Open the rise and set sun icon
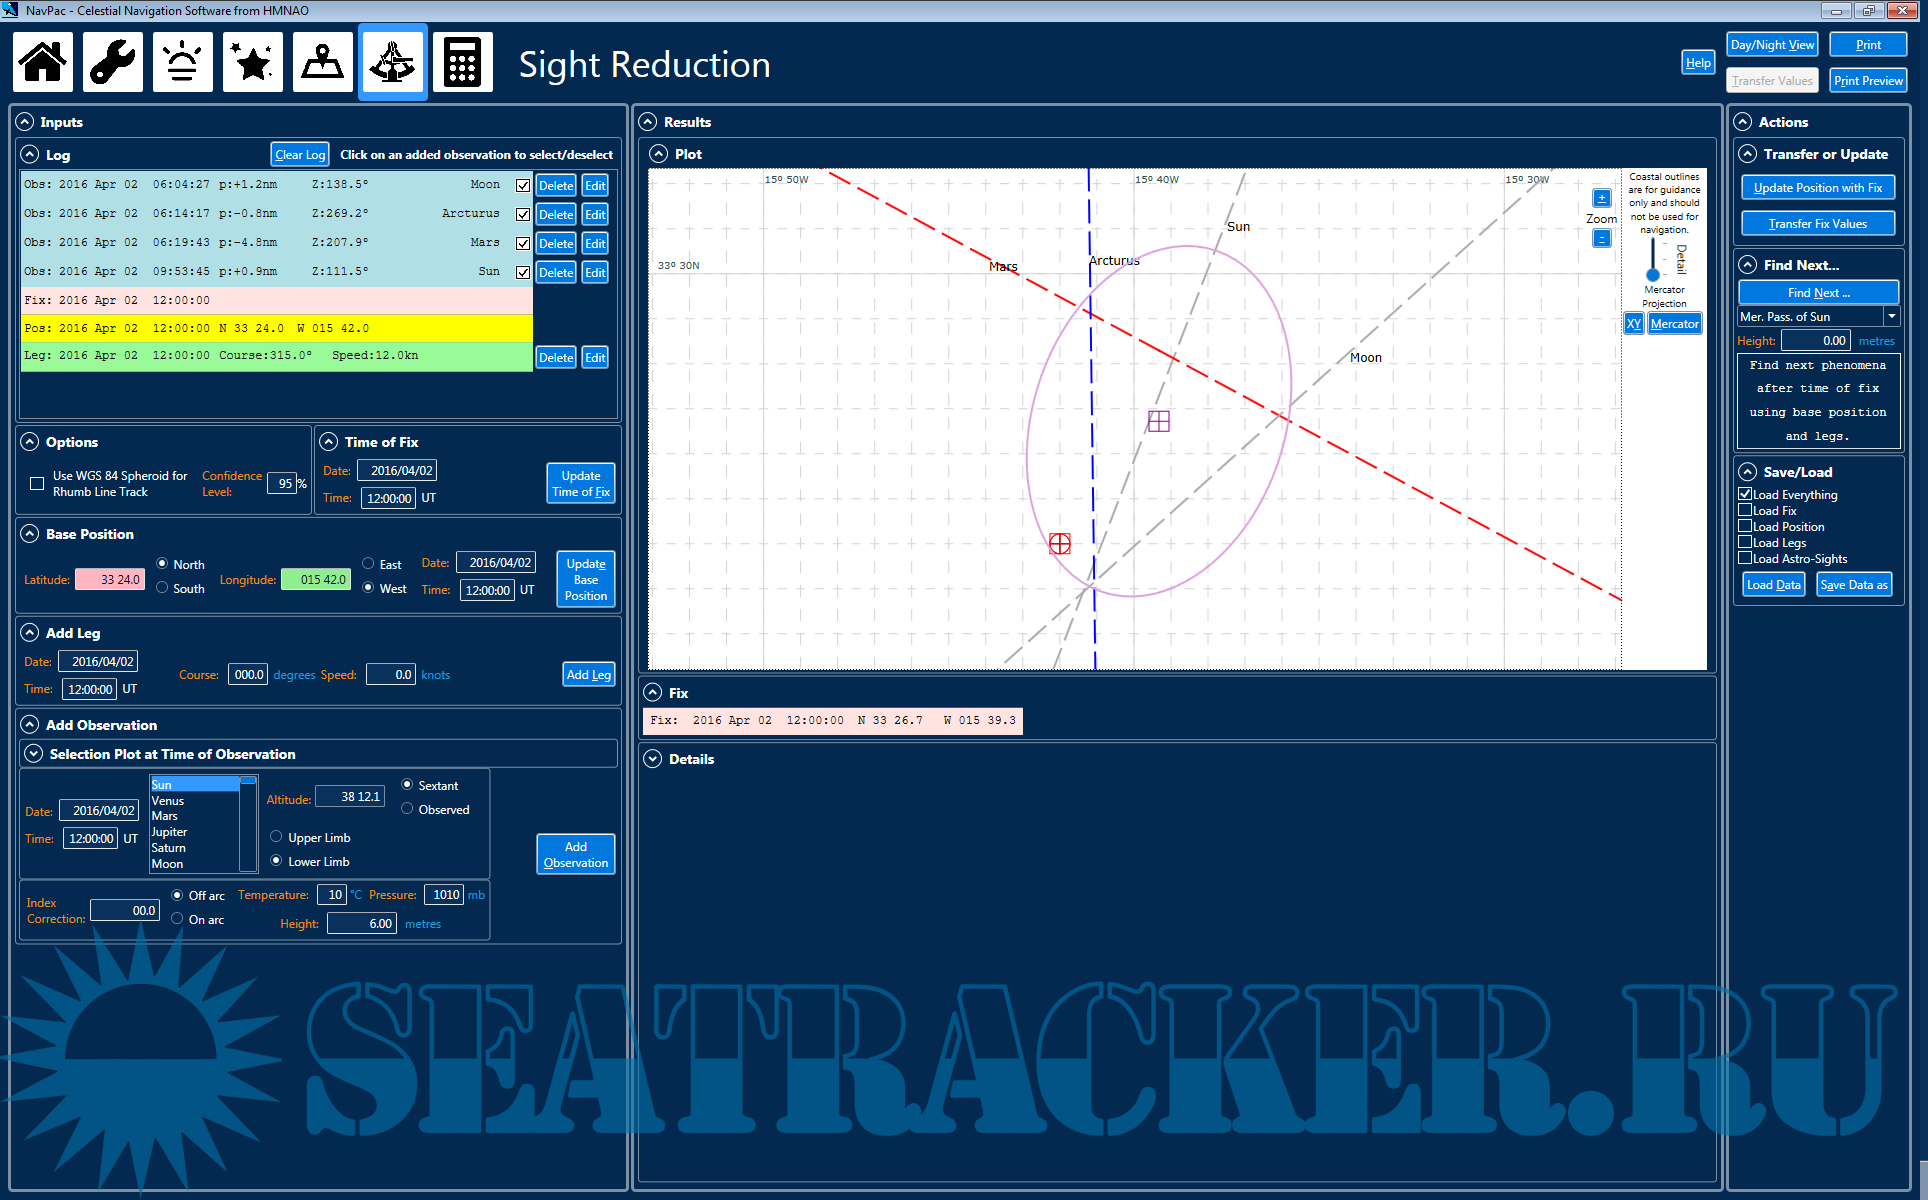This screenshot has height=1200, width=1928. tap(183, 63)
